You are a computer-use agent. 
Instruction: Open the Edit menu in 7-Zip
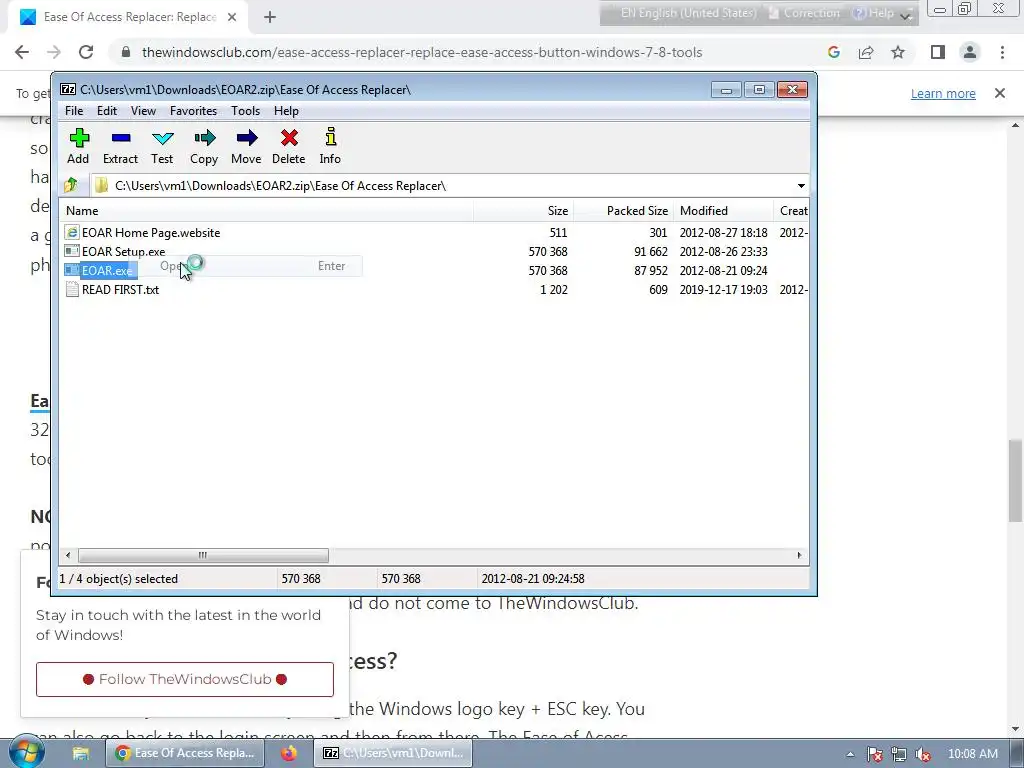tap(106, 111)
